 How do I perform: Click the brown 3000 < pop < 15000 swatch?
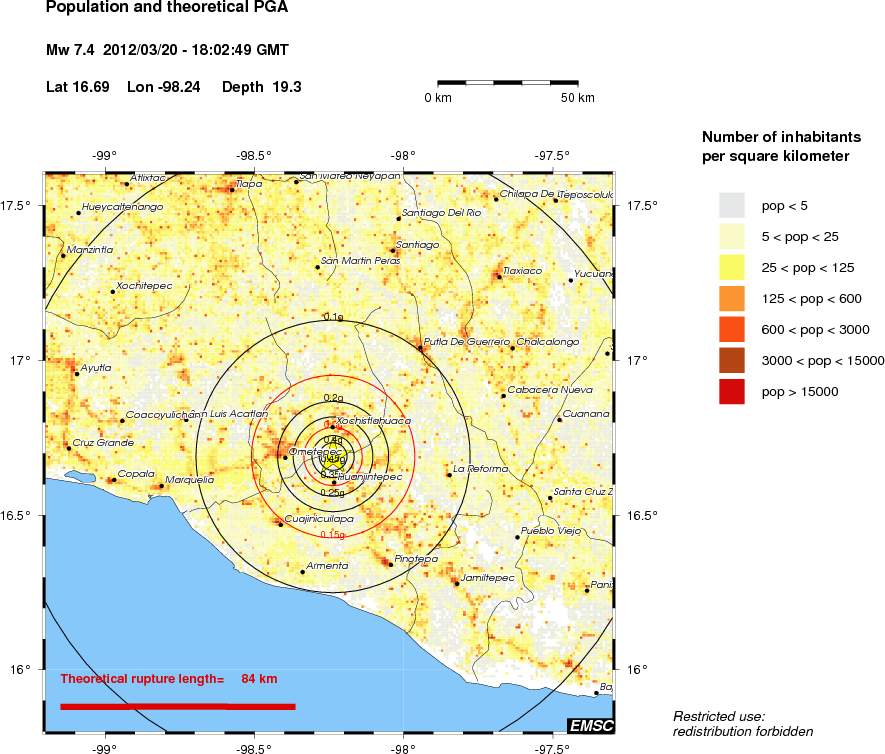[x=731, y=361]
